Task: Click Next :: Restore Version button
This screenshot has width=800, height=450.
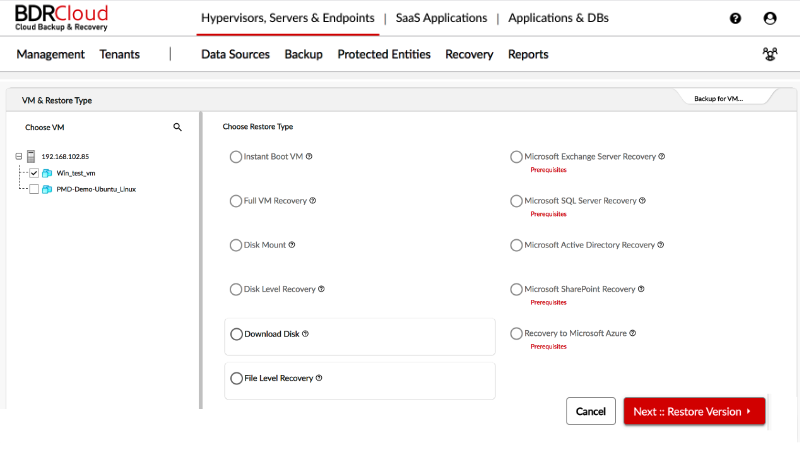Action: 694,411
